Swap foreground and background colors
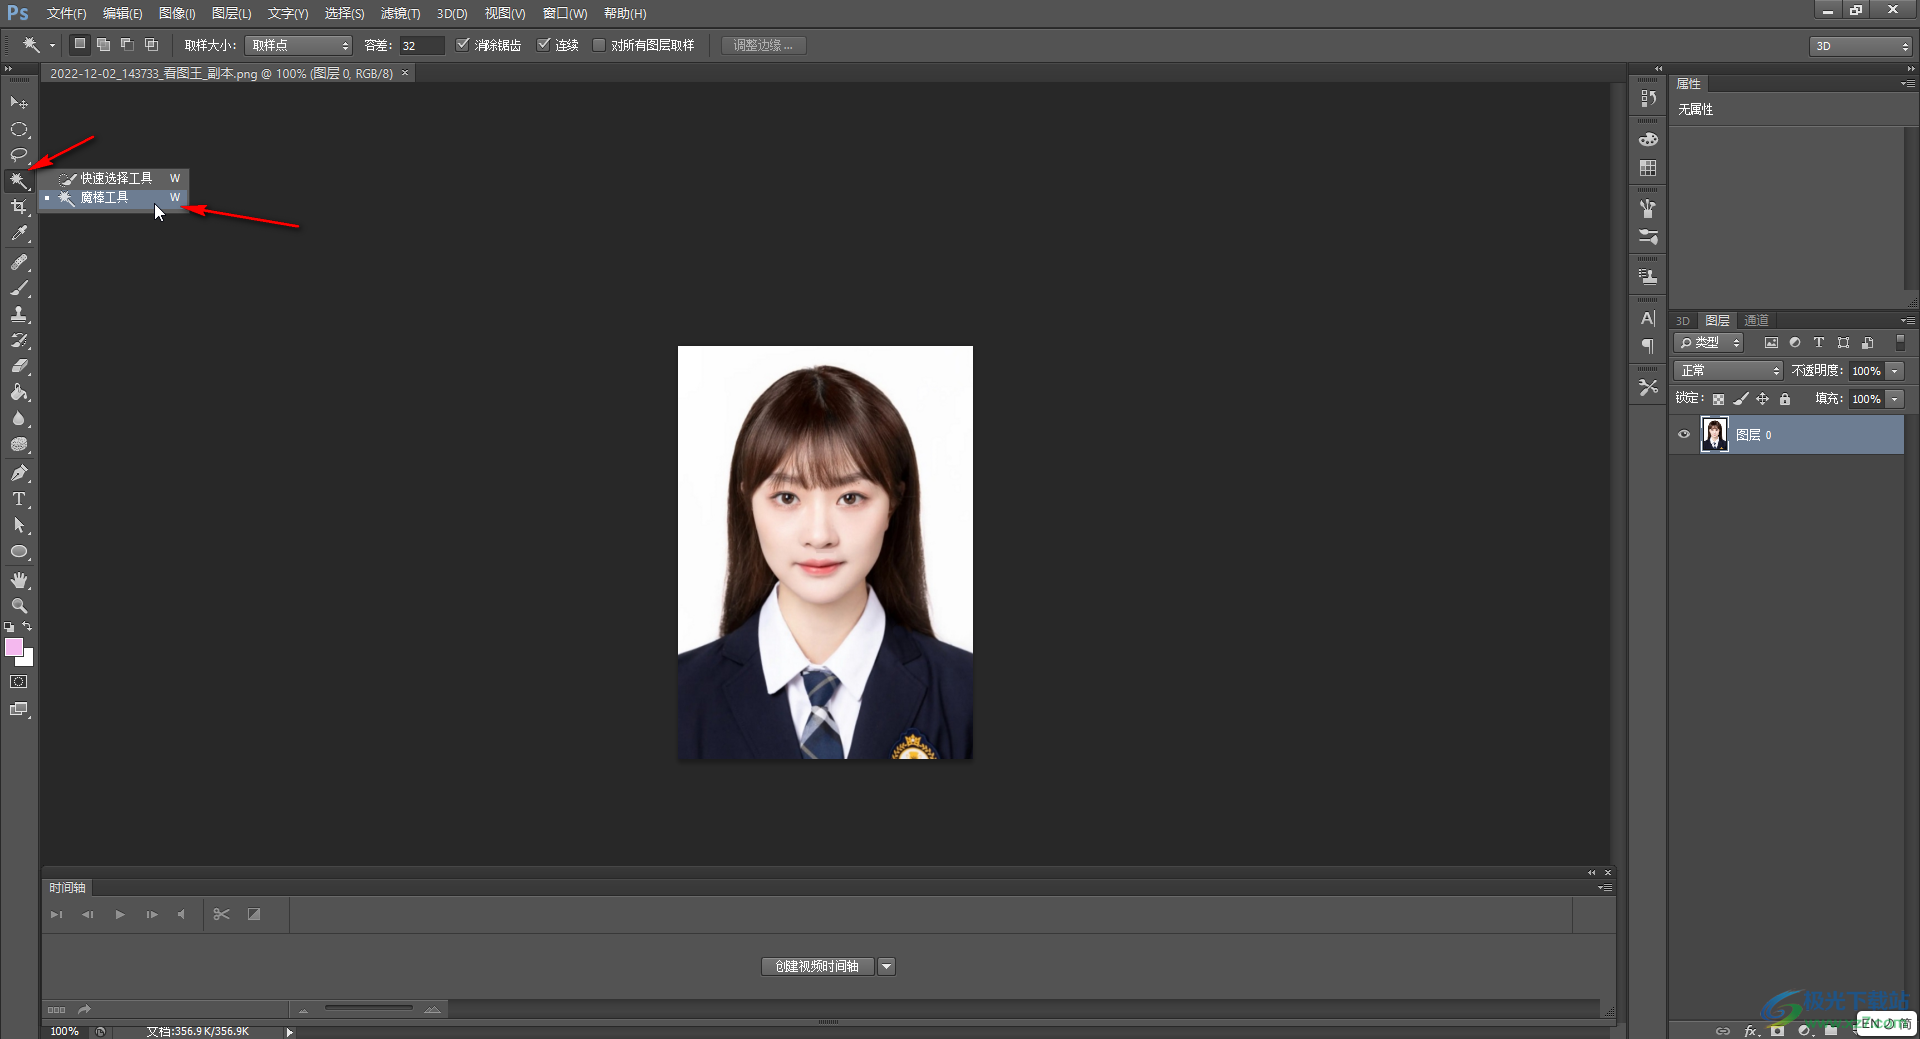Viewport: 1920px width, 1039px height. tap(27, 627)
